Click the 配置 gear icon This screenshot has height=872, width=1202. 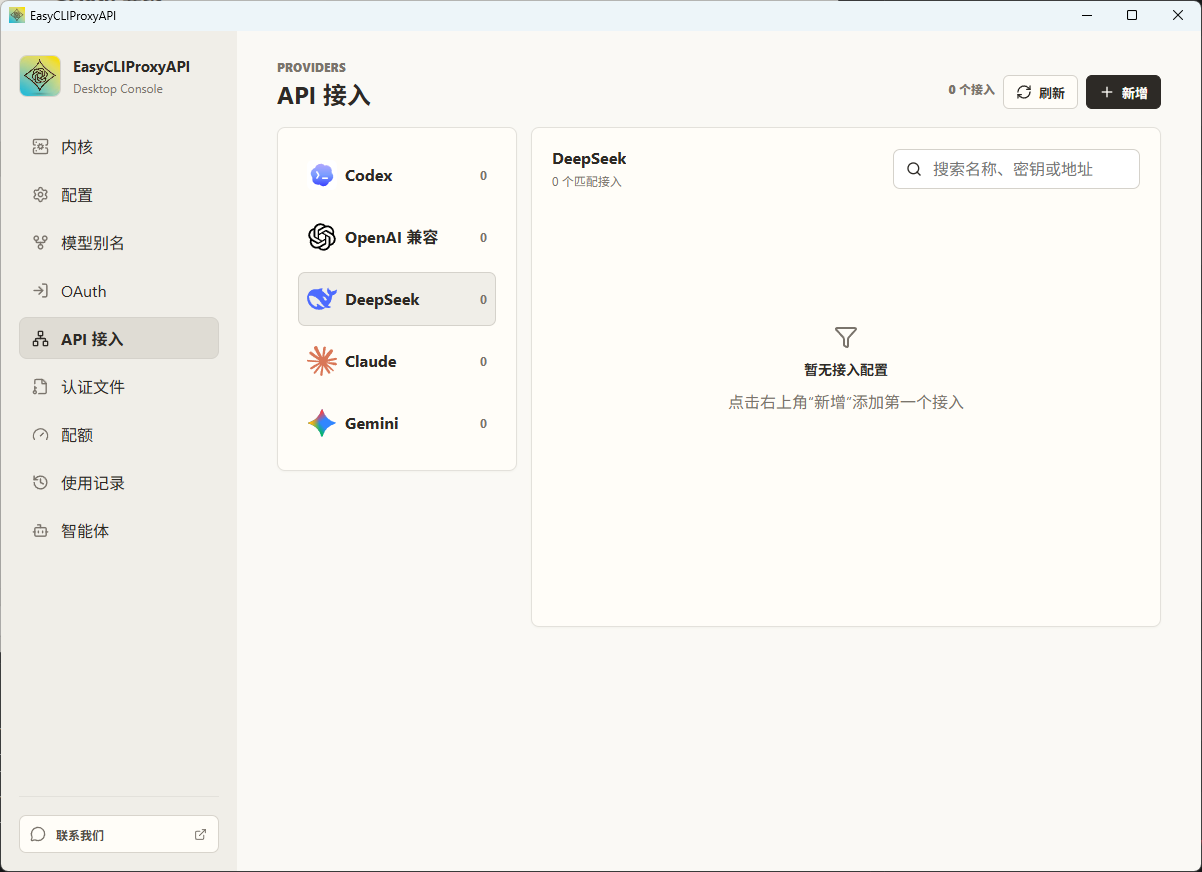(x=40, y=195)
